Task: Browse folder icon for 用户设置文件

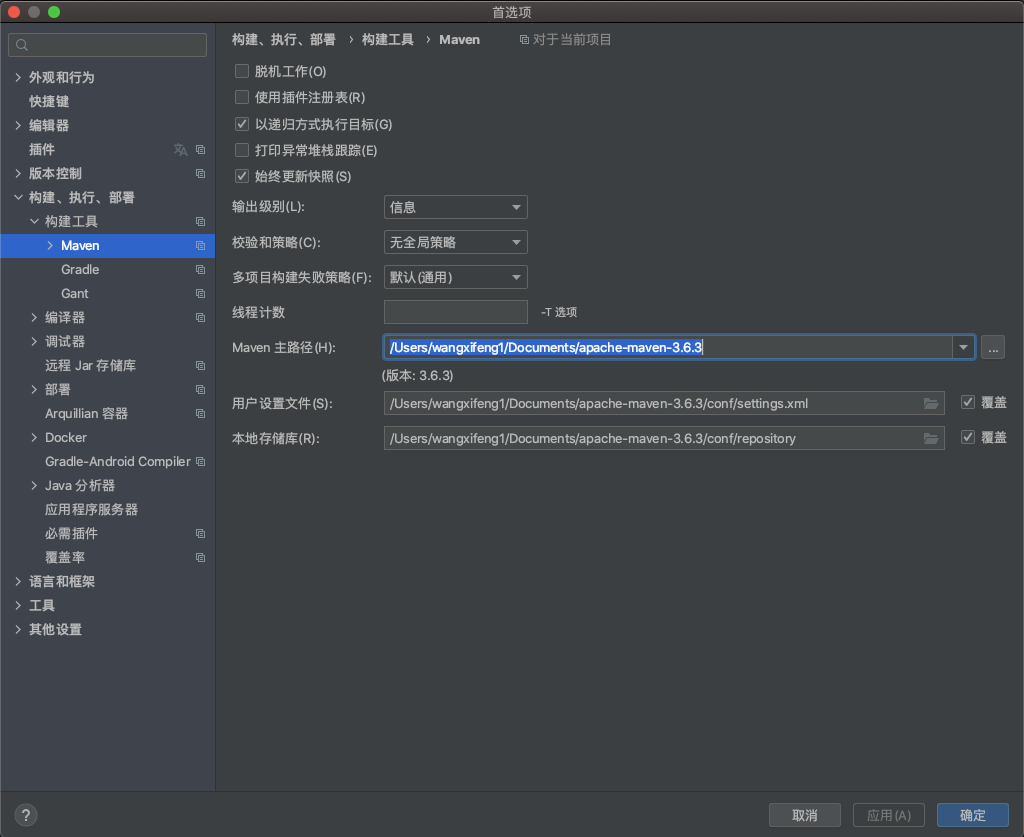Action: (931, 403)
